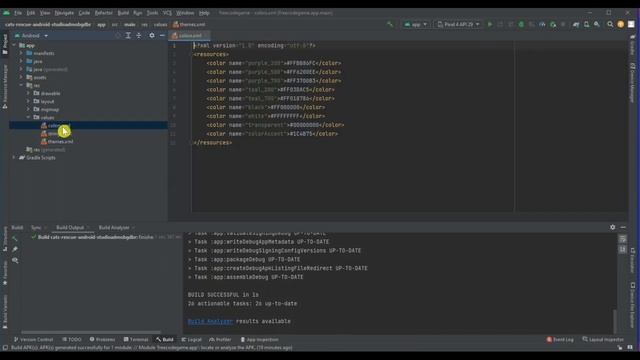640x360 pixels.
Task: Click the Make Project hammer icon
Action: click(x=390, y=24)
